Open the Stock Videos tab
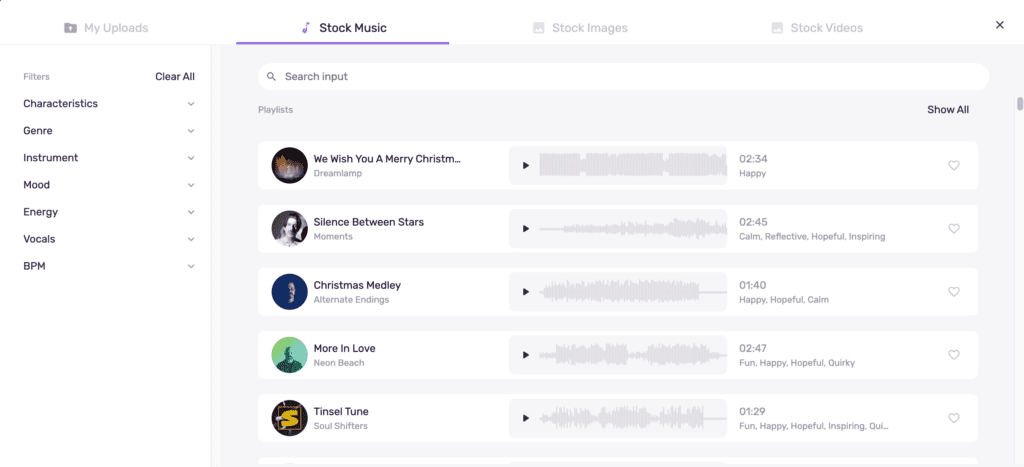The width and height of the screenshot is (1024, 467). coord(817,28)
